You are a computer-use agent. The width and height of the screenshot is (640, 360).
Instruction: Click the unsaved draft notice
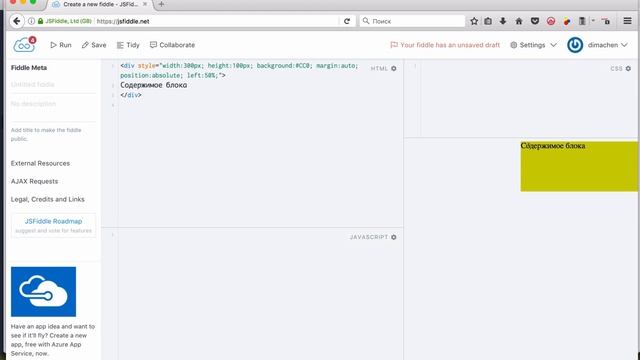445,45
